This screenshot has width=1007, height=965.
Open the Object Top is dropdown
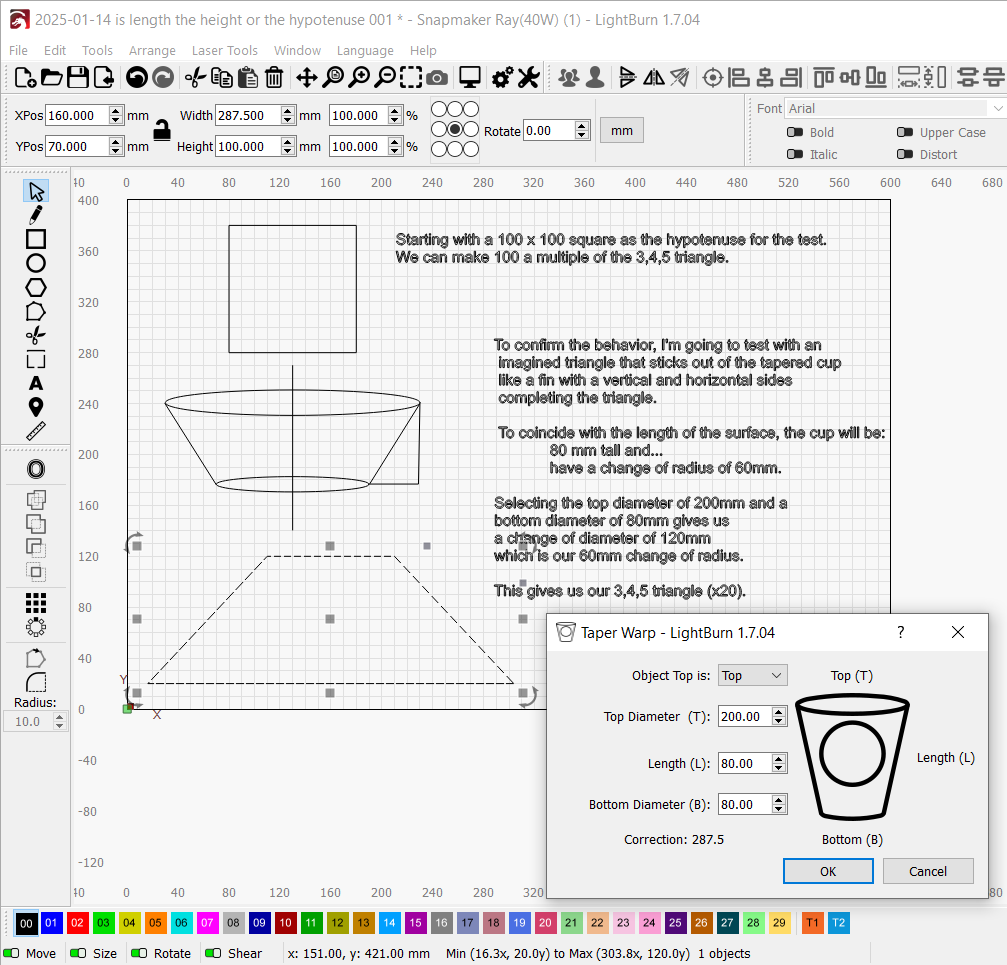753,676
